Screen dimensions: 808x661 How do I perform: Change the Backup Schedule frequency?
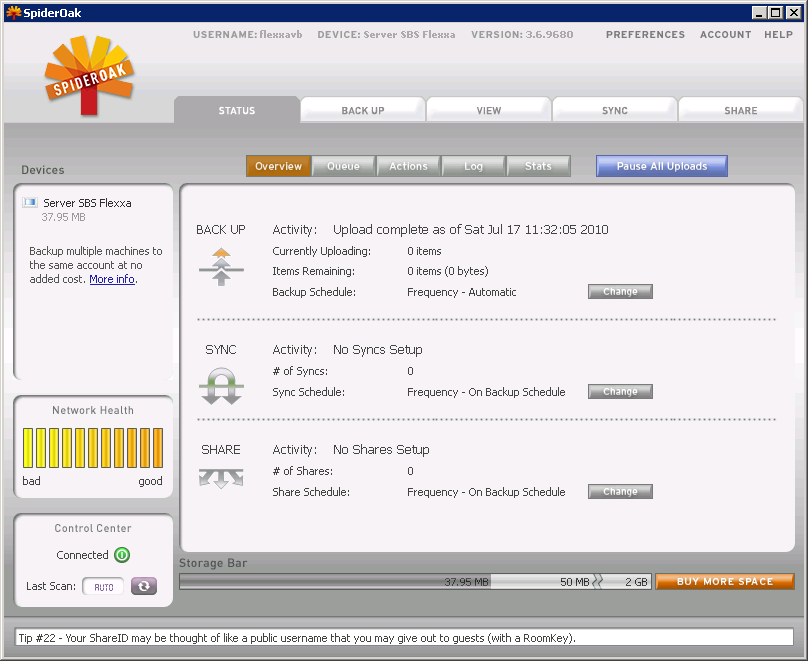(620, 292)
